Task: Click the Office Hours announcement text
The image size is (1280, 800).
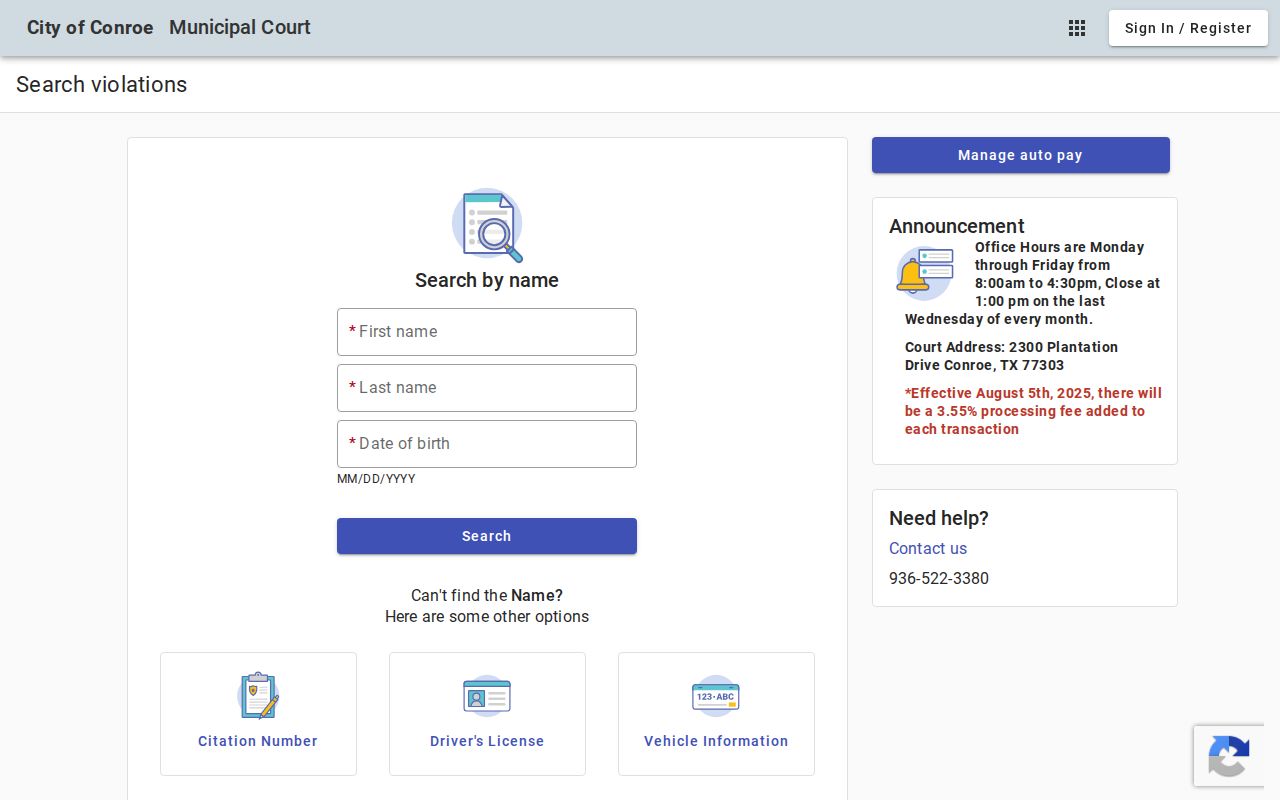Action: [1033, 283]
